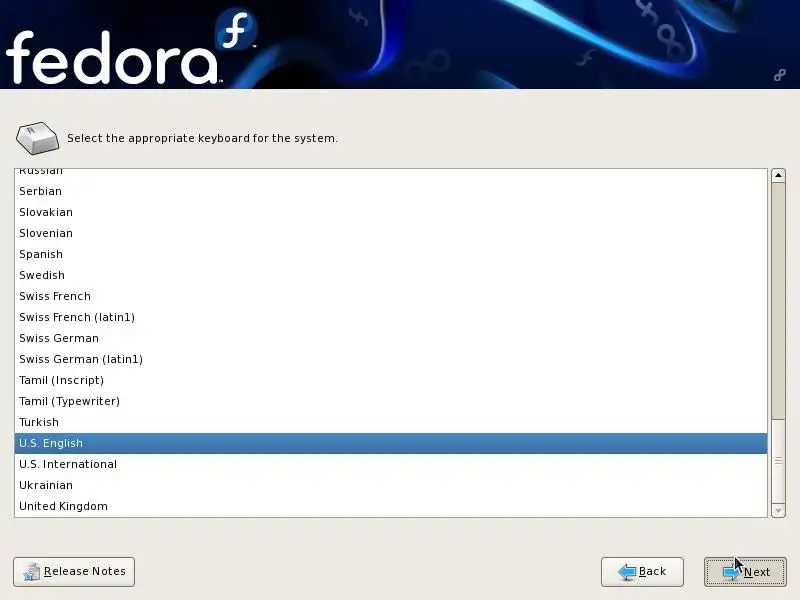
Task: Open the Release Notes
Action: tap(74, 572)
